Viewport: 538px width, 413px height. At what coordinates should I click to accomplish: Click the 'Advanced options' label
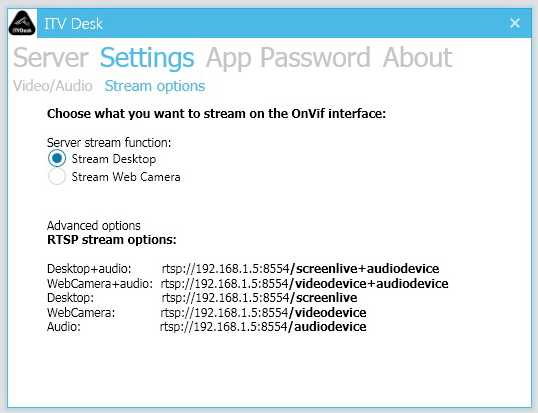coord(94,225)
